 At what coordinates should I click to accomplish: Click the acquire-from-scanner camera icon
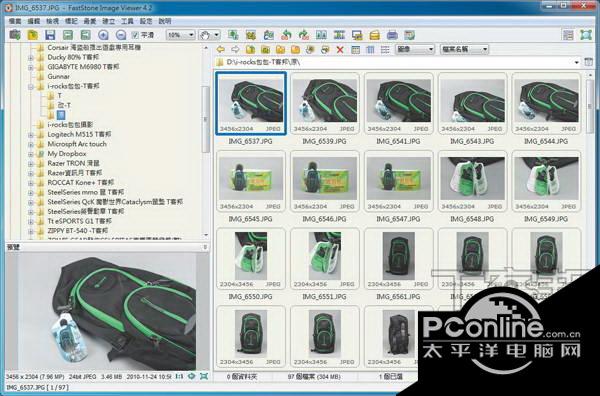pos(15,35)
